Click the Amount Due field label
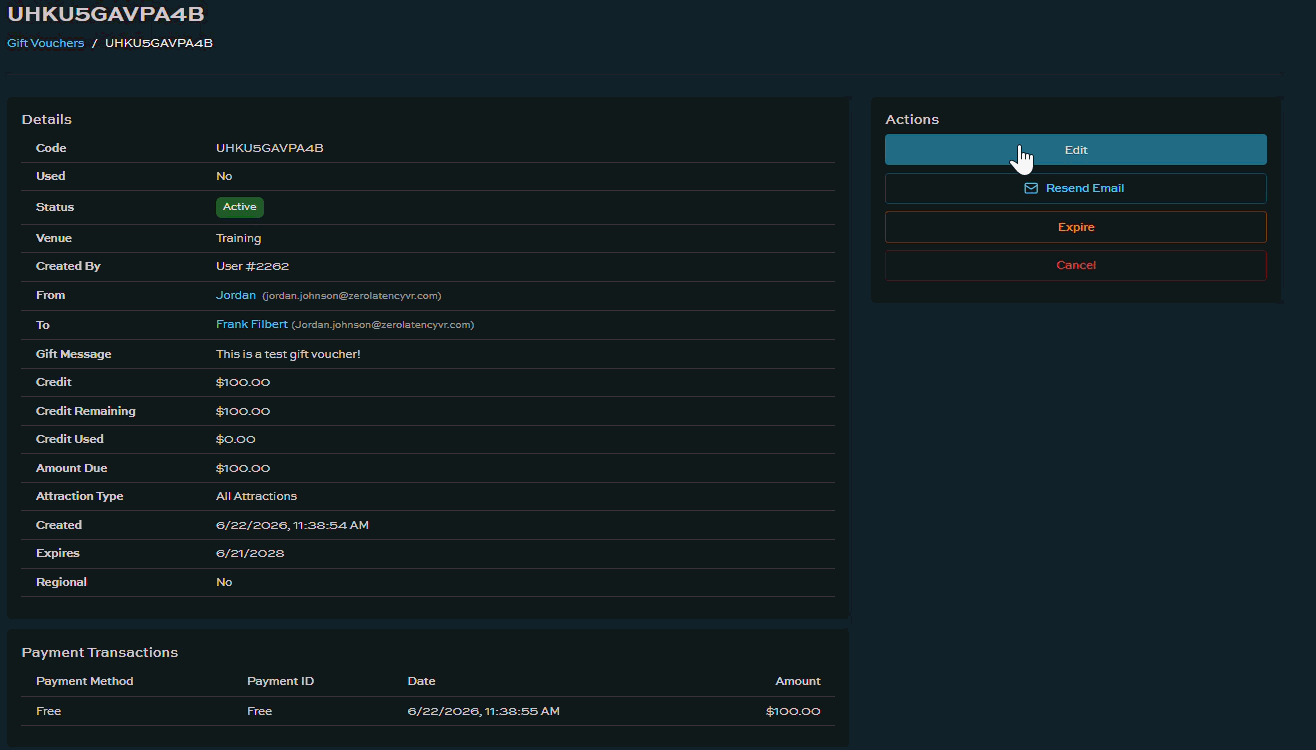Screen dimensions: 1316x750 72,468
